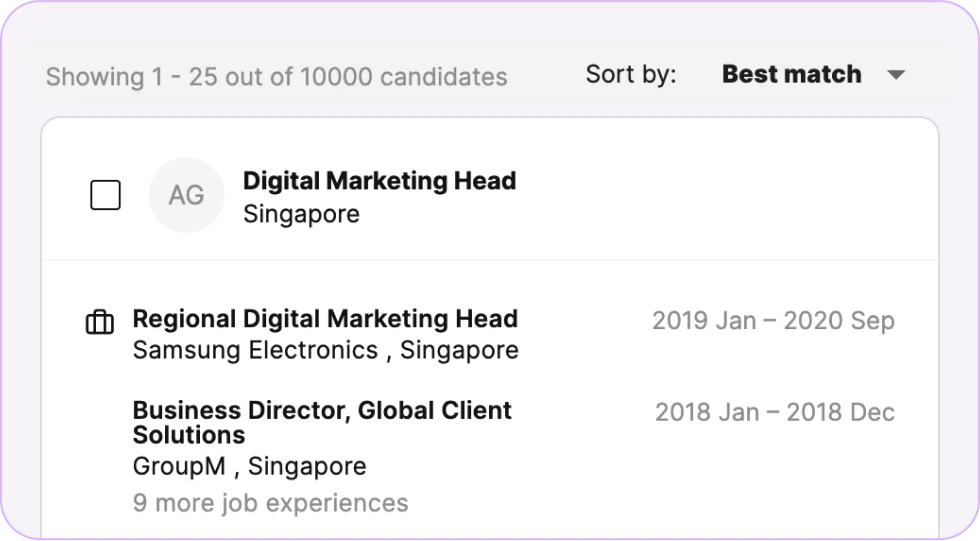The image size is (980, 541).
Task: Open the Best match sort dropdown
Action: pyautogui.click(x=791, y=75)
